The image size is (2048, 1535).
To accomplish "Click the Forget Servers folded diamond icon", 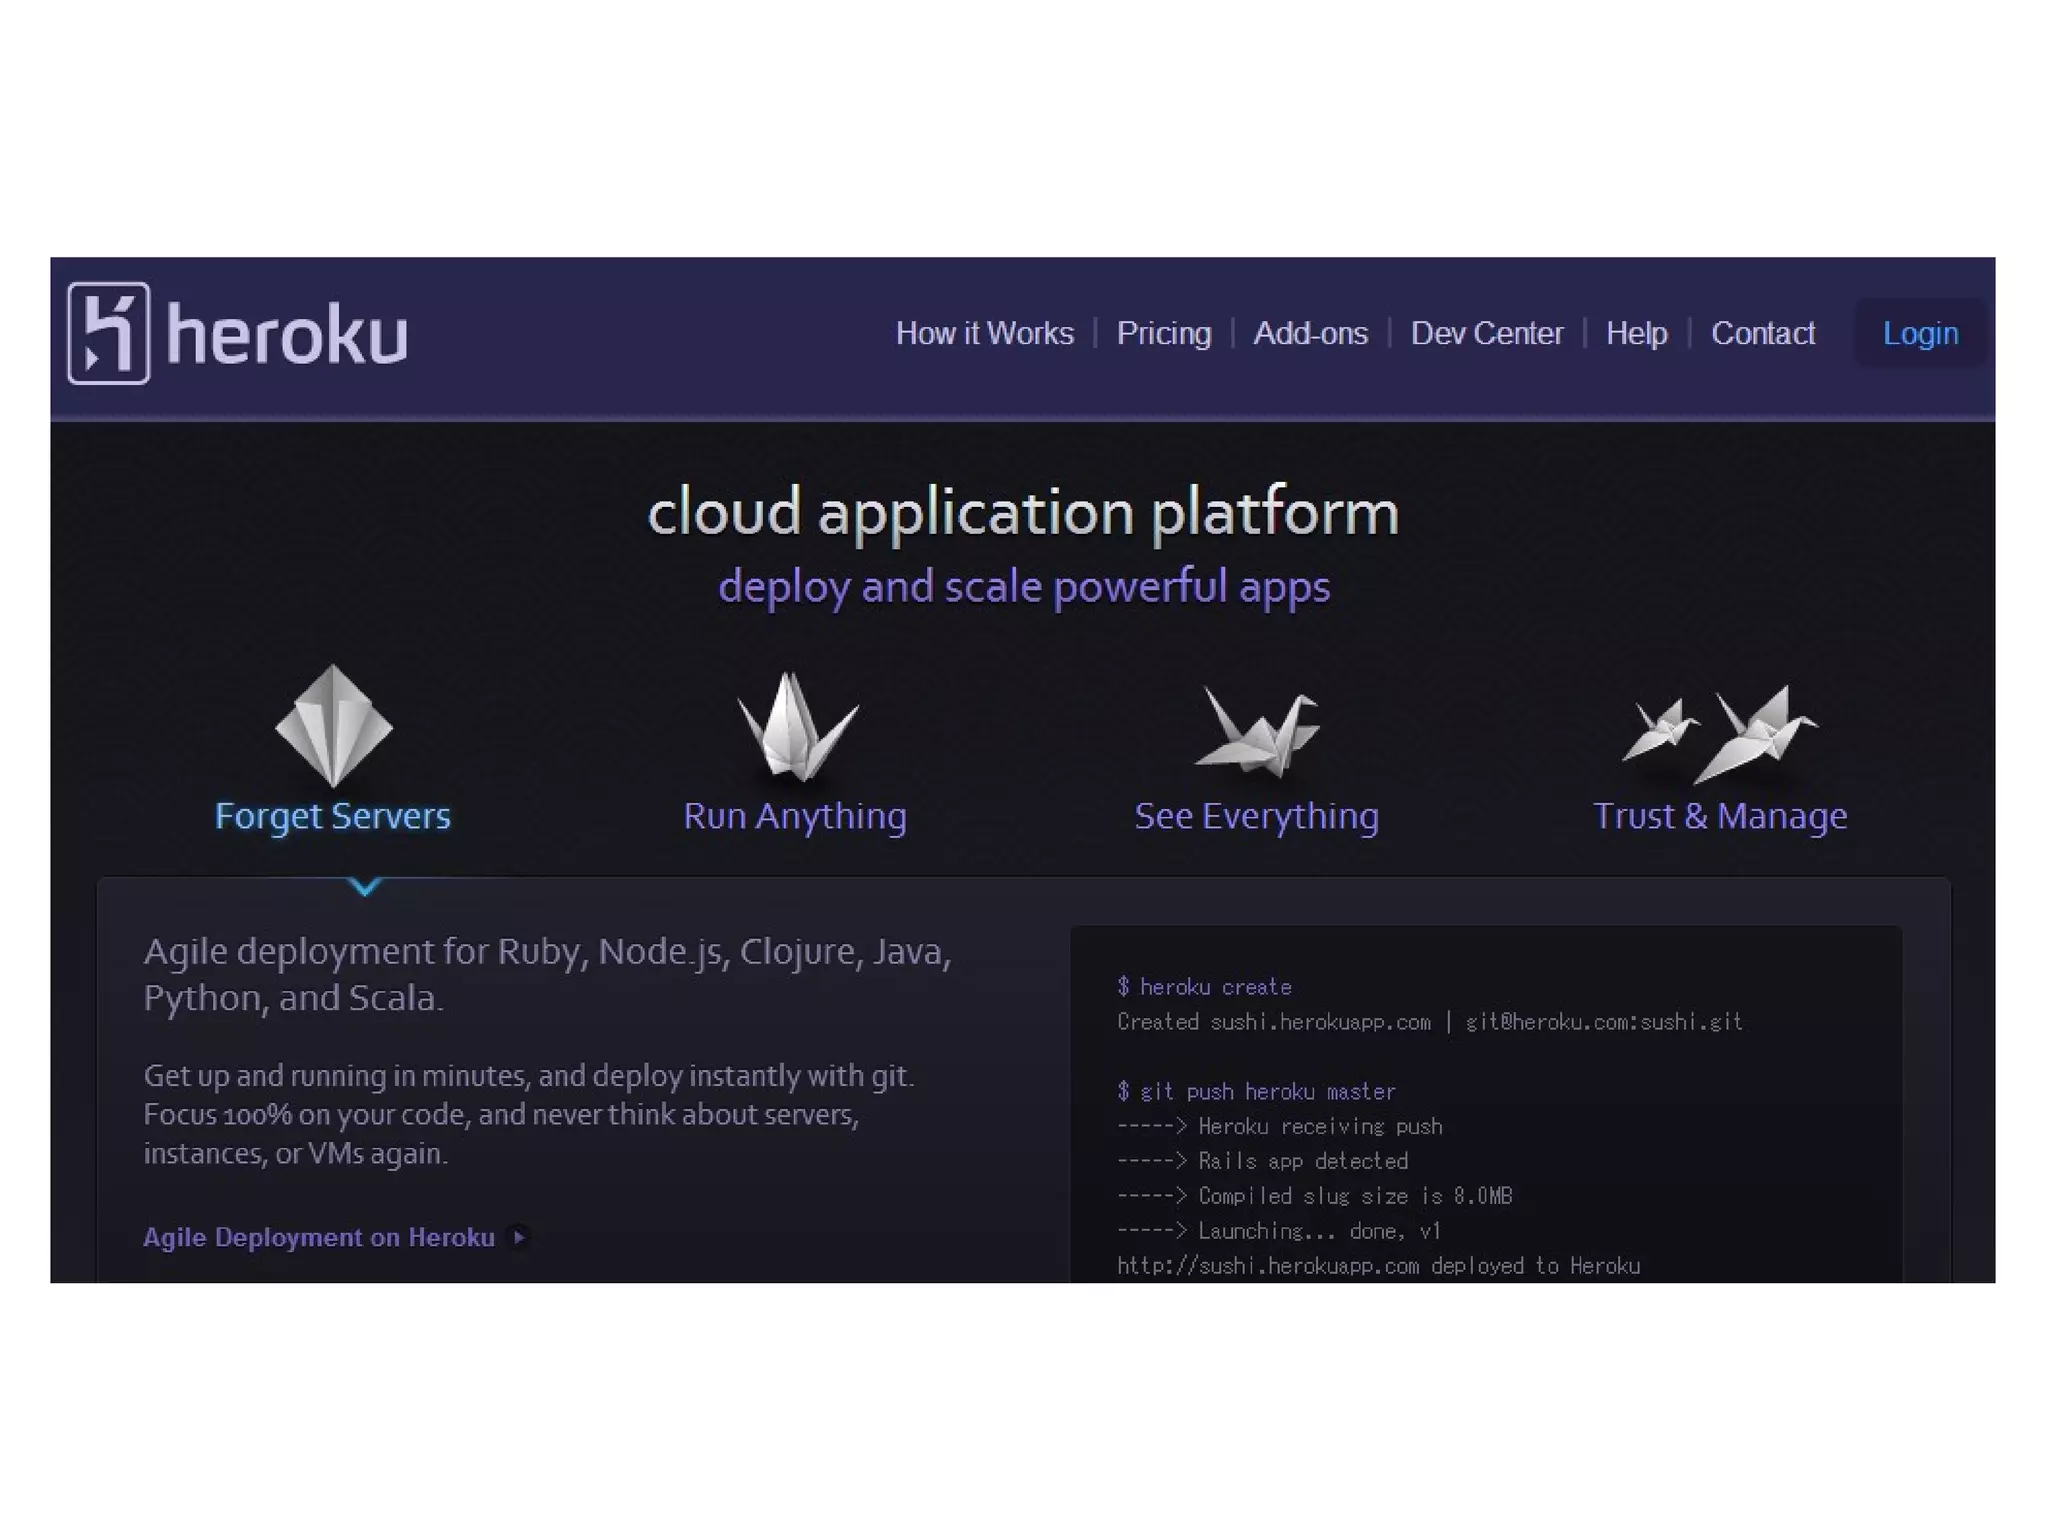I will (333, 727).
